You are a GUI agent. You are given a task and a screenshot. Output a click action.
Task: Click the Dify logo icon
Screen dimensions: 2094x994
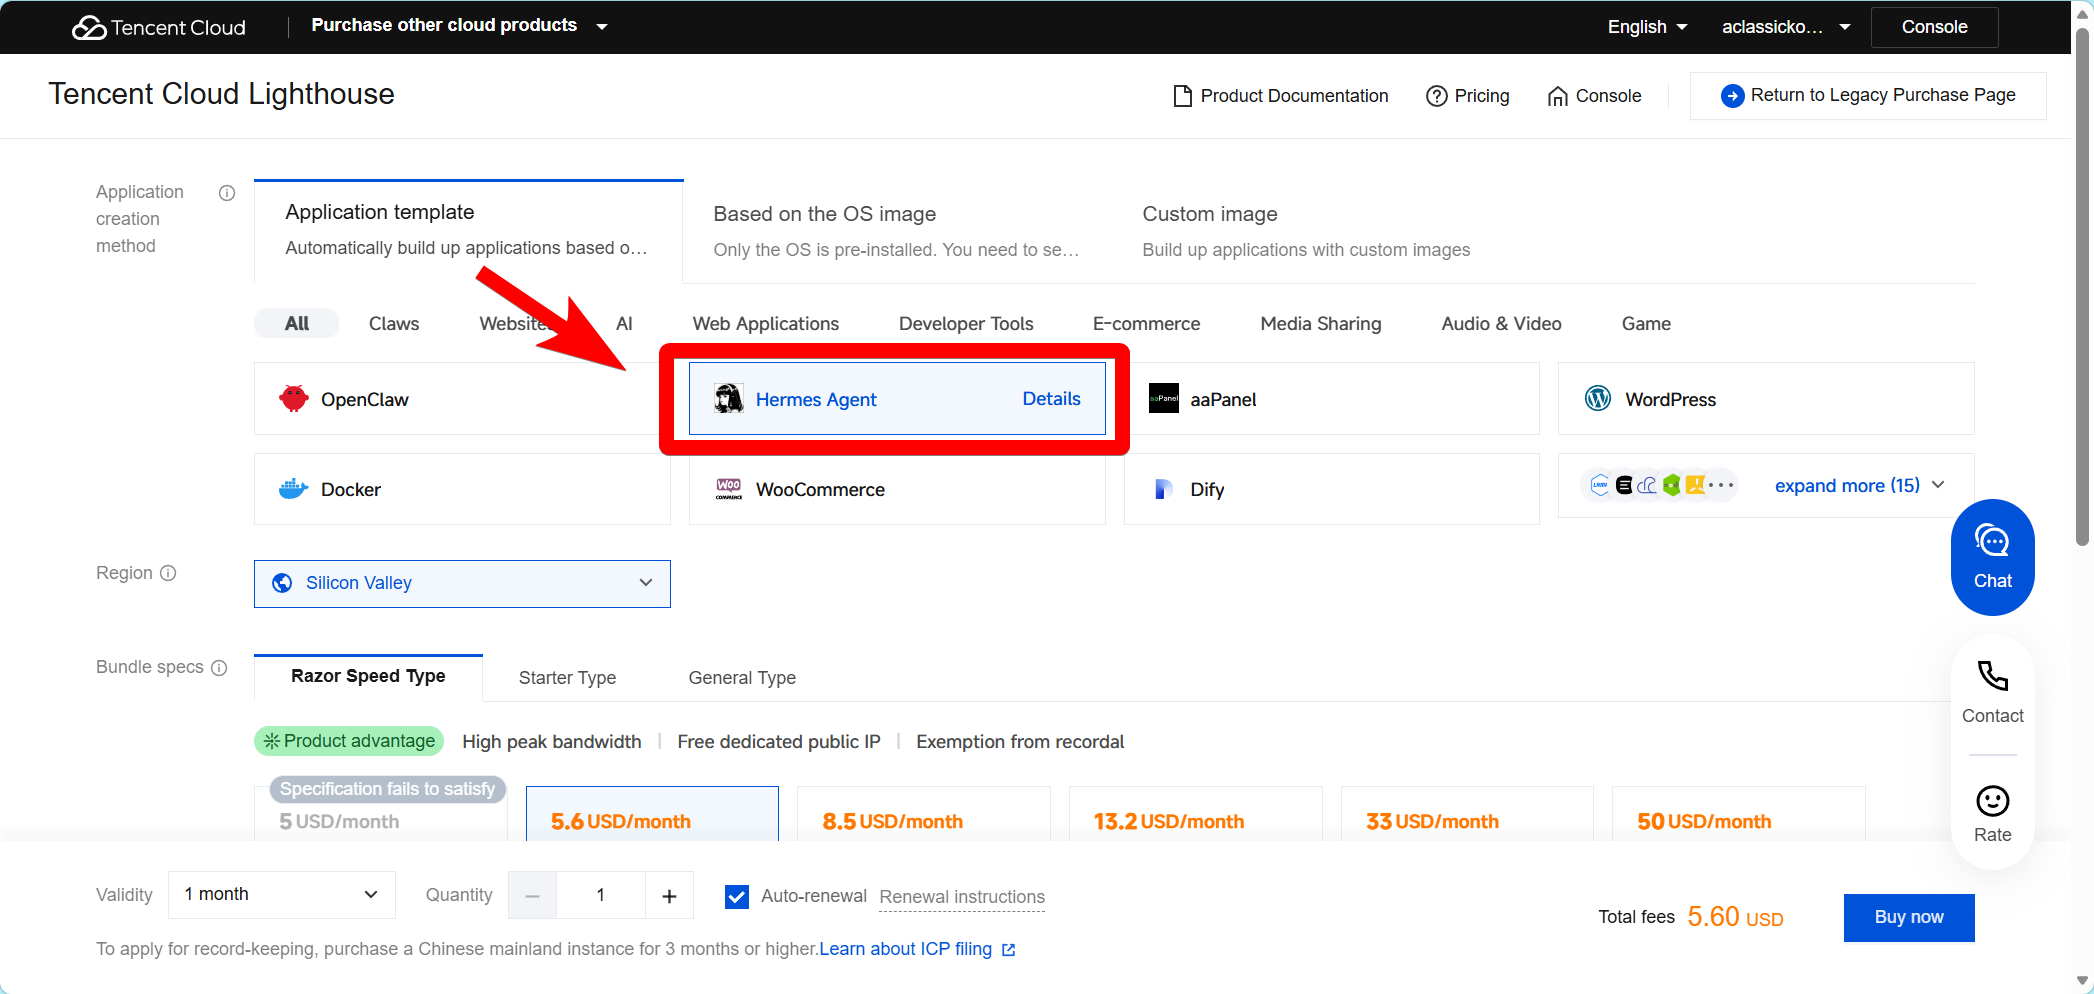click(x=1163, y=489)
